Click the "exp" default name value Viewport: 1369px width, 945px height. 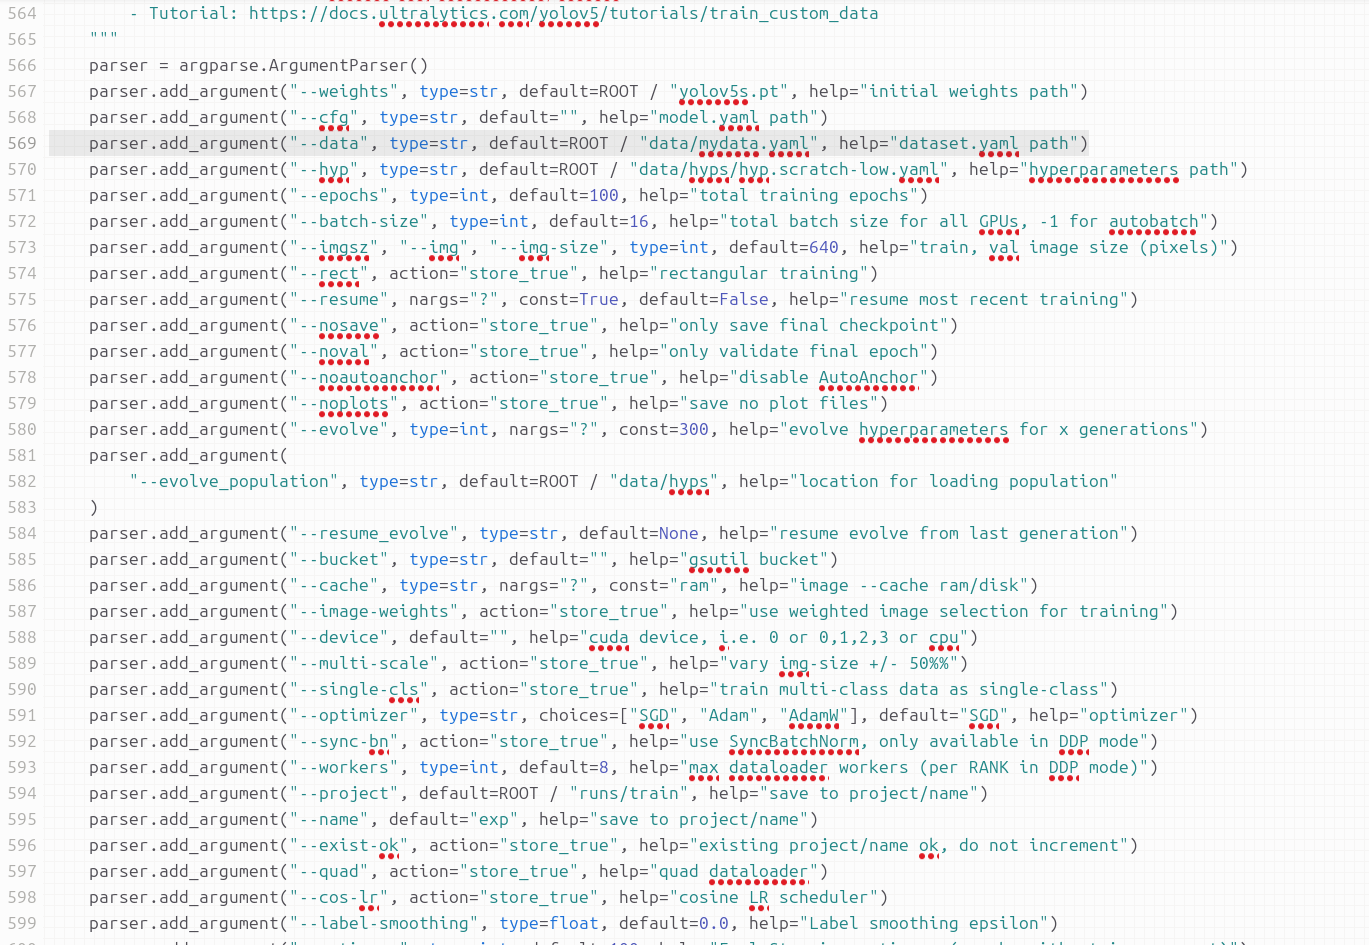click(x=494, y=819)
